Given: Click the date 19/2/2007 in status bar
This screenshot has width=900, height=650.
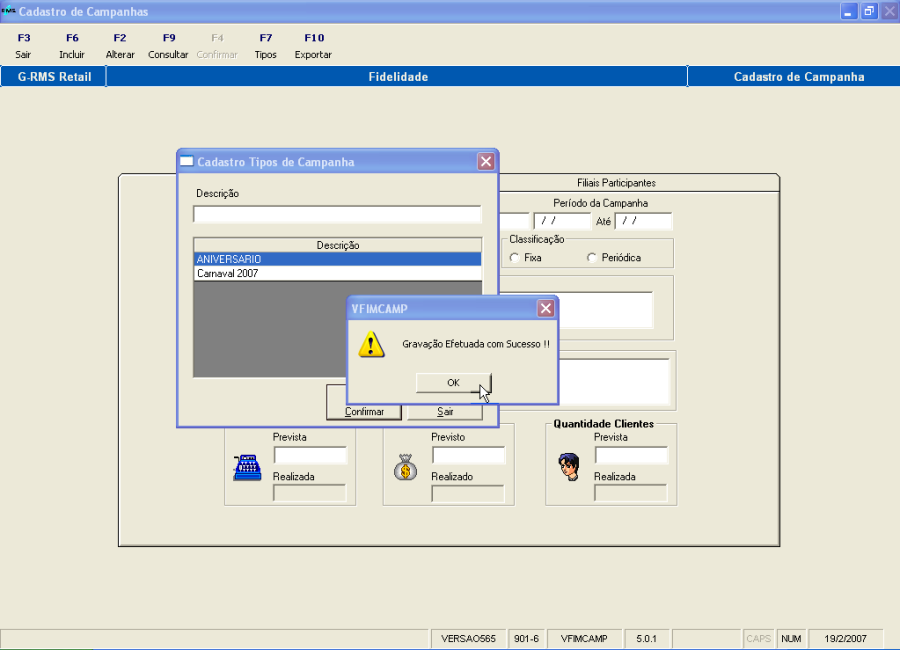Looking at the screenshot, I should click(x=845, y=639).
